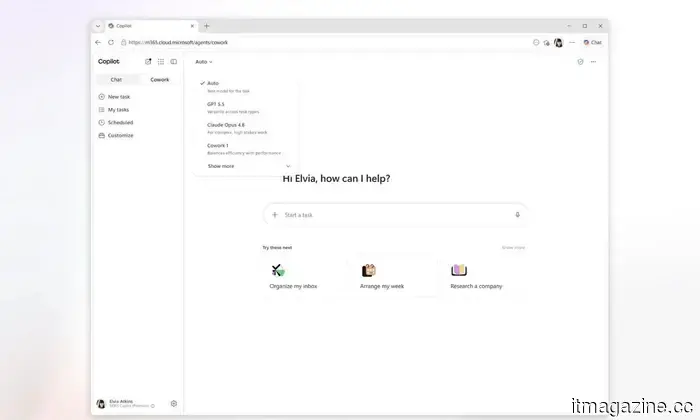Open the Copilot Chat button in browser toolbar
Viewport: 700px width, 420px height.
point(593,42)
